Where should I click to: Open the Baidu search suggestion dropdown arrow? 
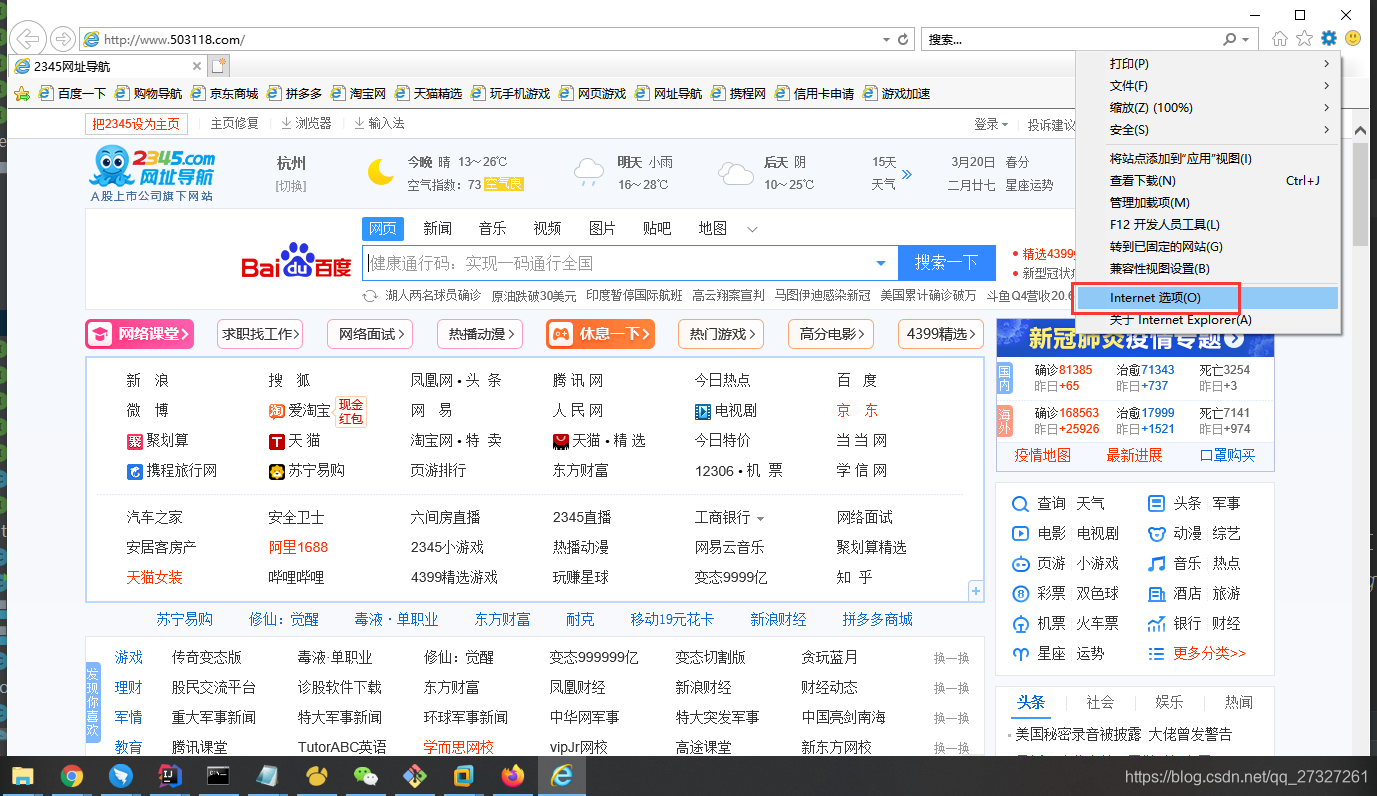click(881, 264)
